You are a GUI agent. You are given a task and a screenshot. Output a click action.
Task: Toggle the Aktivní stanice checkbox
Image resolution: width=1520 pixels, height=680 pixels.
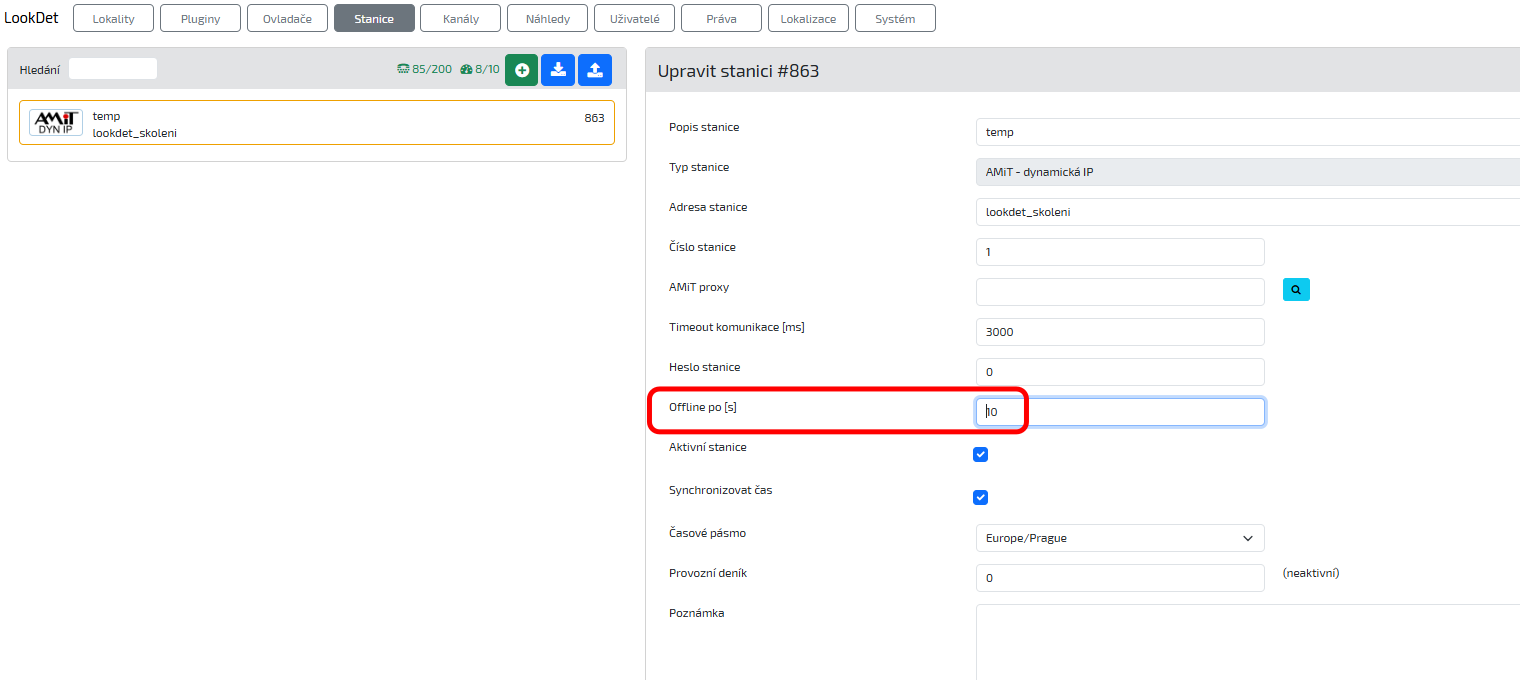[980, 455]
